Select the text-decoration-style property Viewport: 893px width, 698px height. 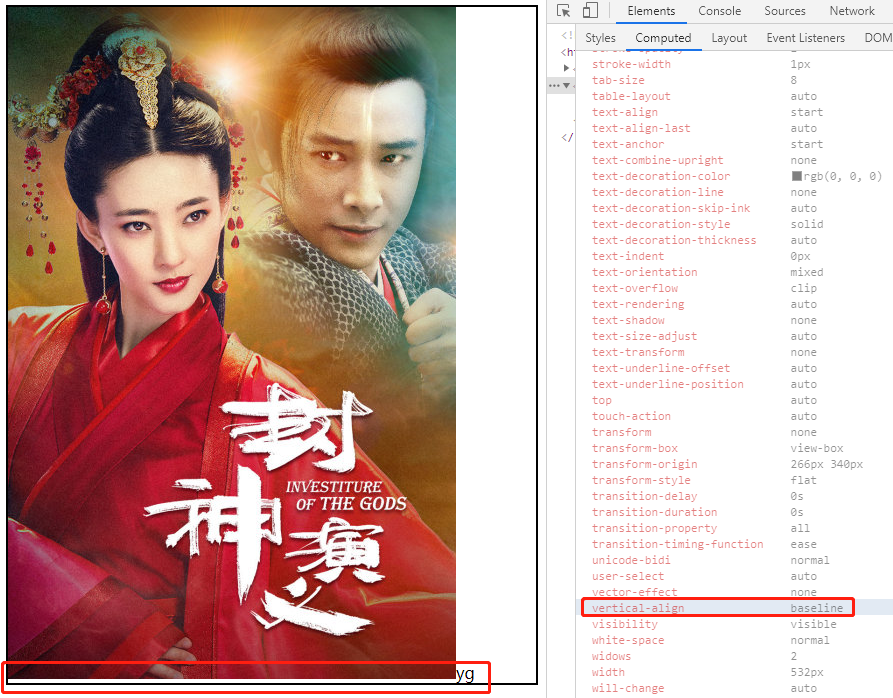click(661, 224)
